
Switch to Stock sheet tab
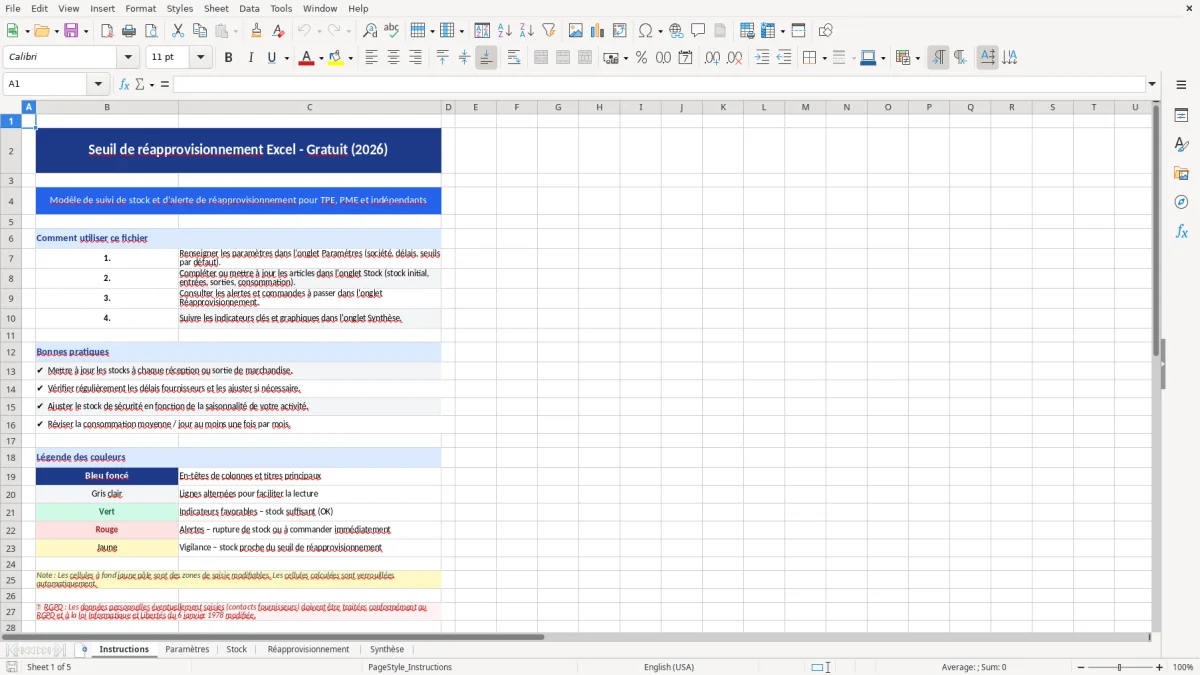click(x=236, y=649)
